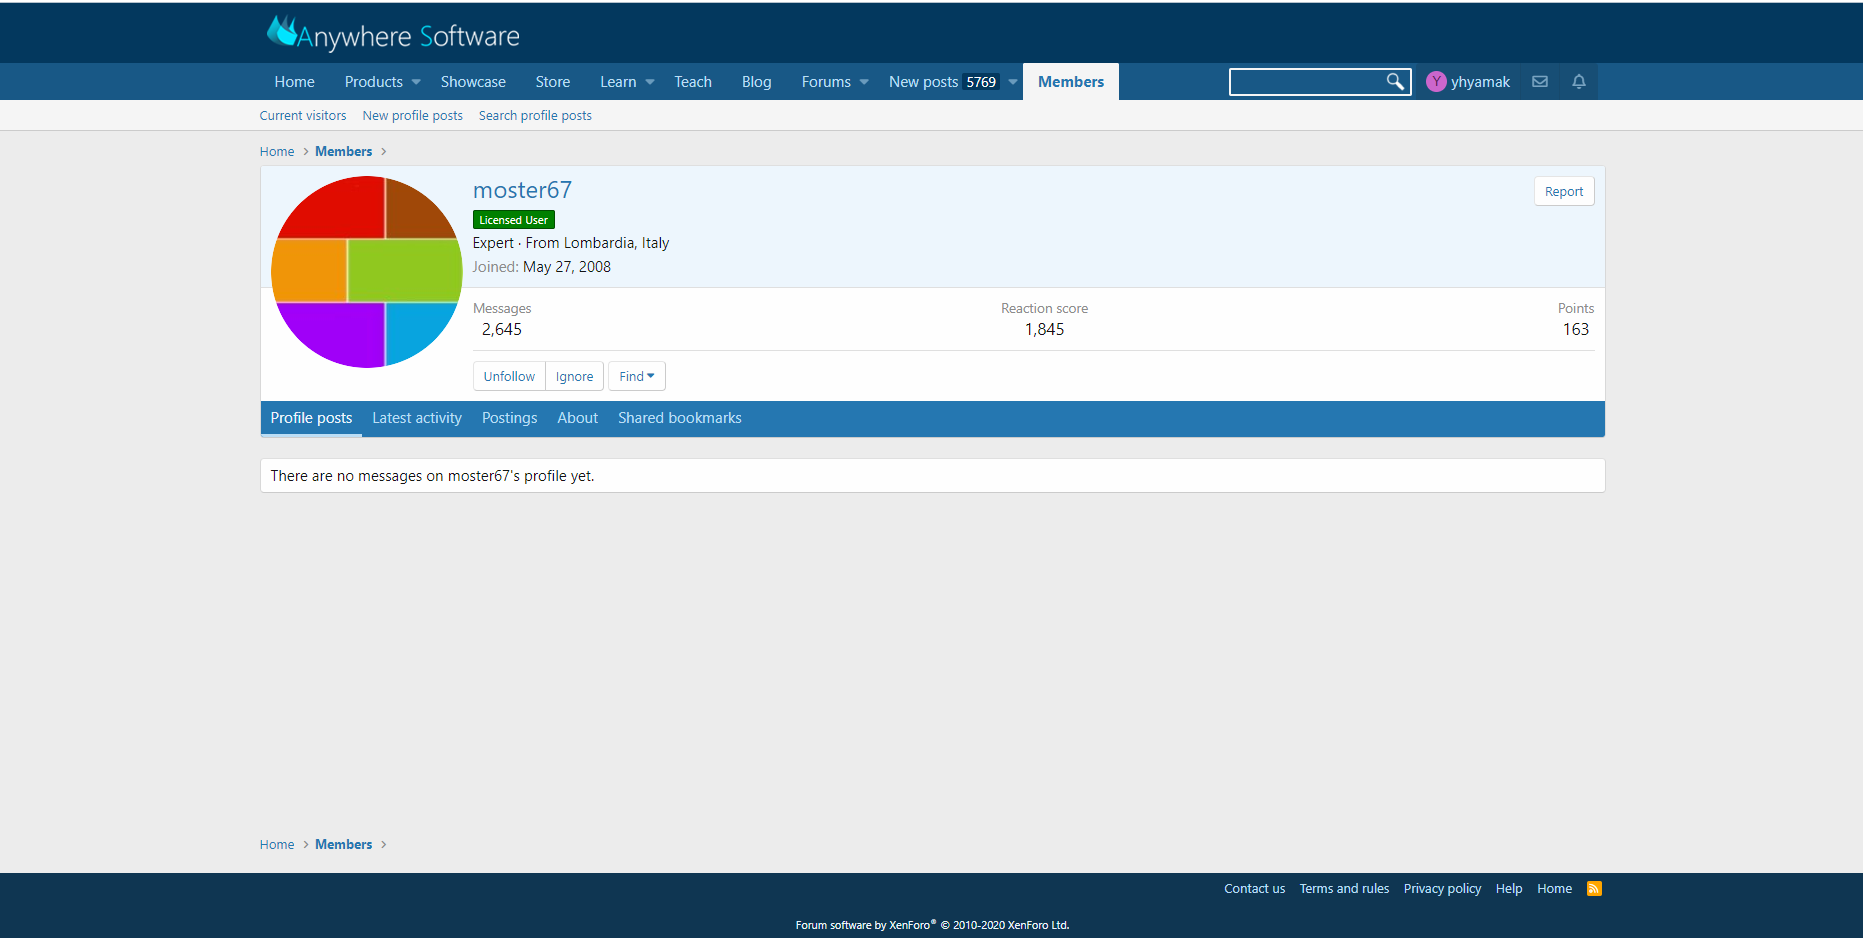Image resolution: width=1863 pixels, height=938 pixels.
Task: Click the 1,845 reaction score value
Action: click(1044, 330)
